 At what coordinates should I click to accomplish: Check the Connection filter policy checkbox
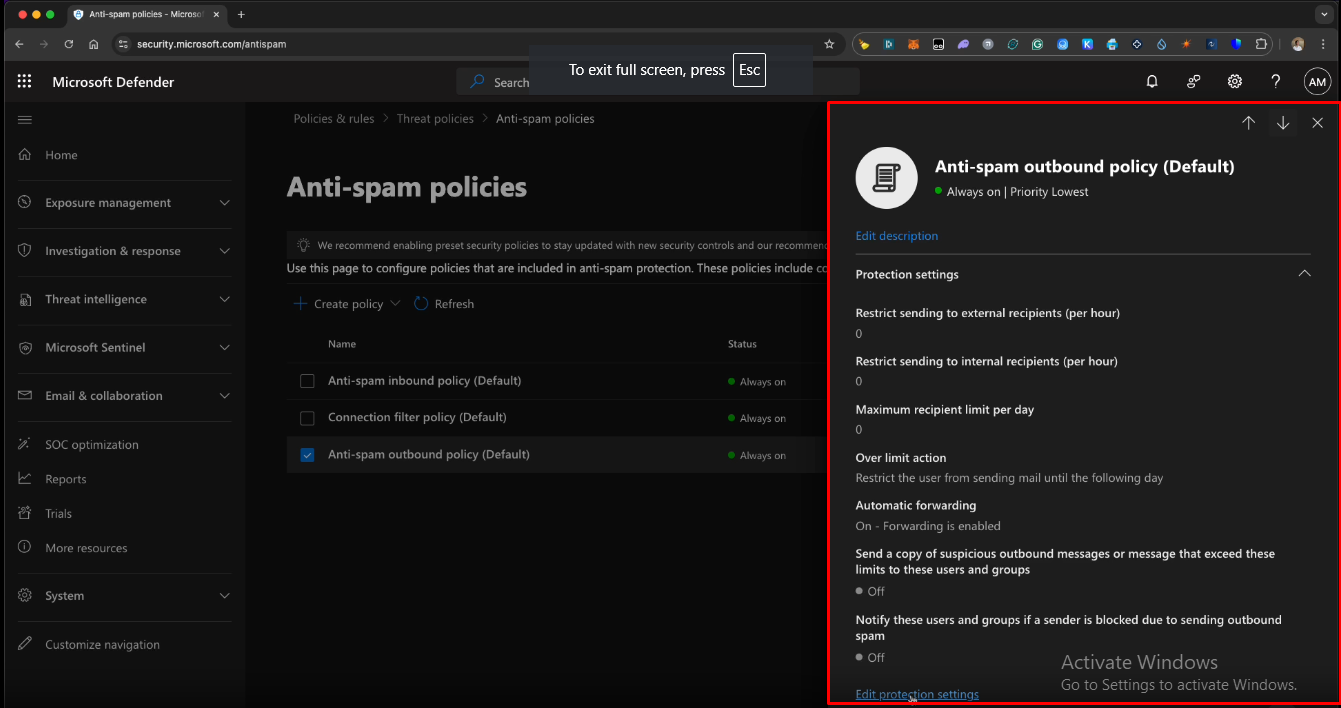pos(307,418)
